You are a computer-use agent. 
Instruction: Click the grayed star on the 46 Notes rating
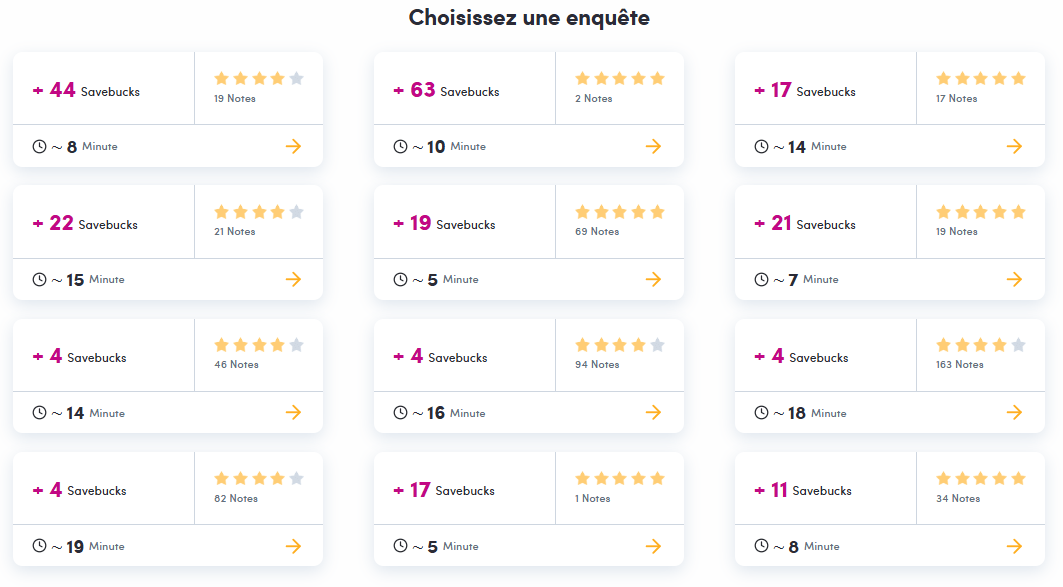point(295,344)
